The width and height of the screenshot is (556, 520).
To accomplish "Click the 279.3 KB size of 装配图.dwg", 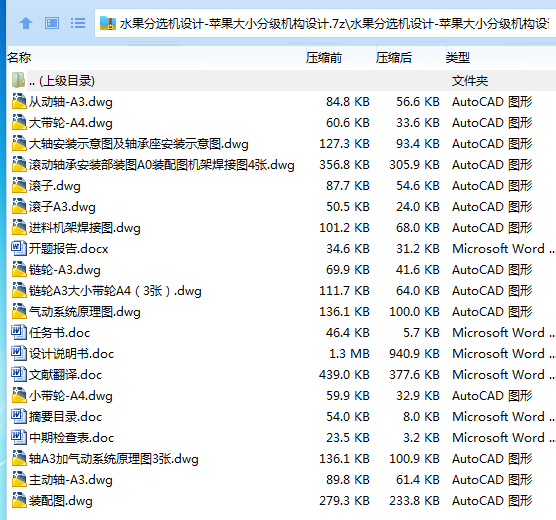I will [x=344, y=501].
